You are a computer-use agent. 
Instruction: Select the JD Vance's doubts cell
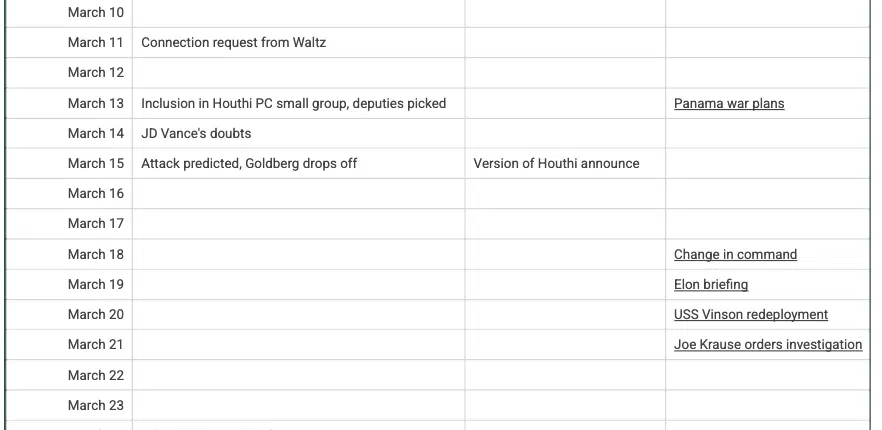pyautogui.click(x=299, y=133)
